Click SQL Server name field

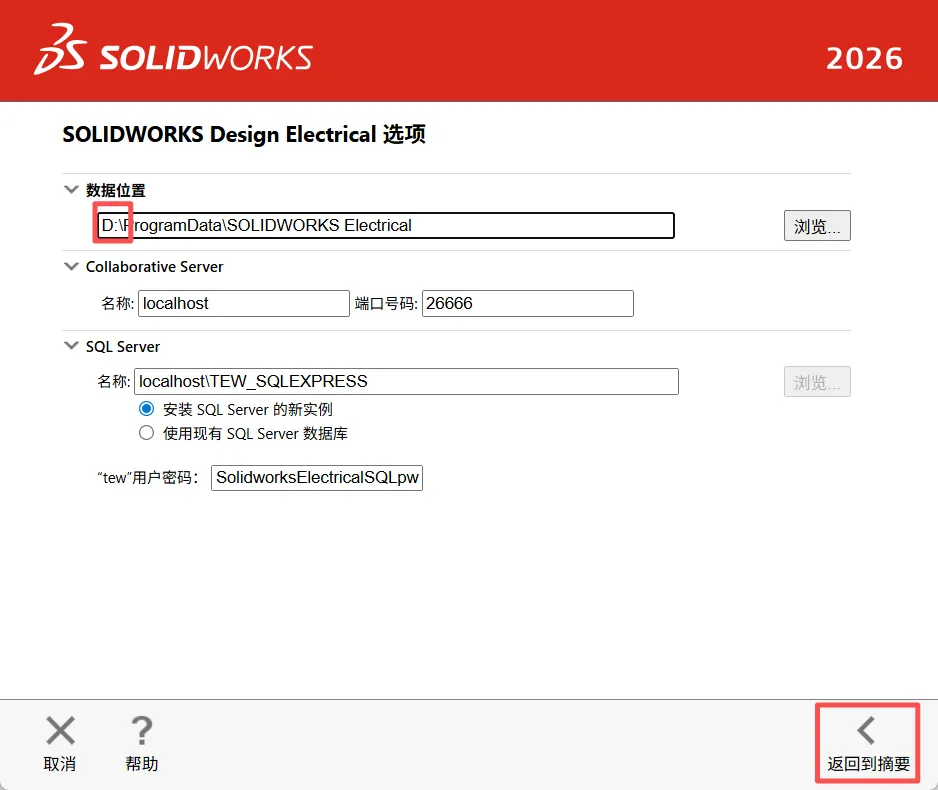click(406, 382)
